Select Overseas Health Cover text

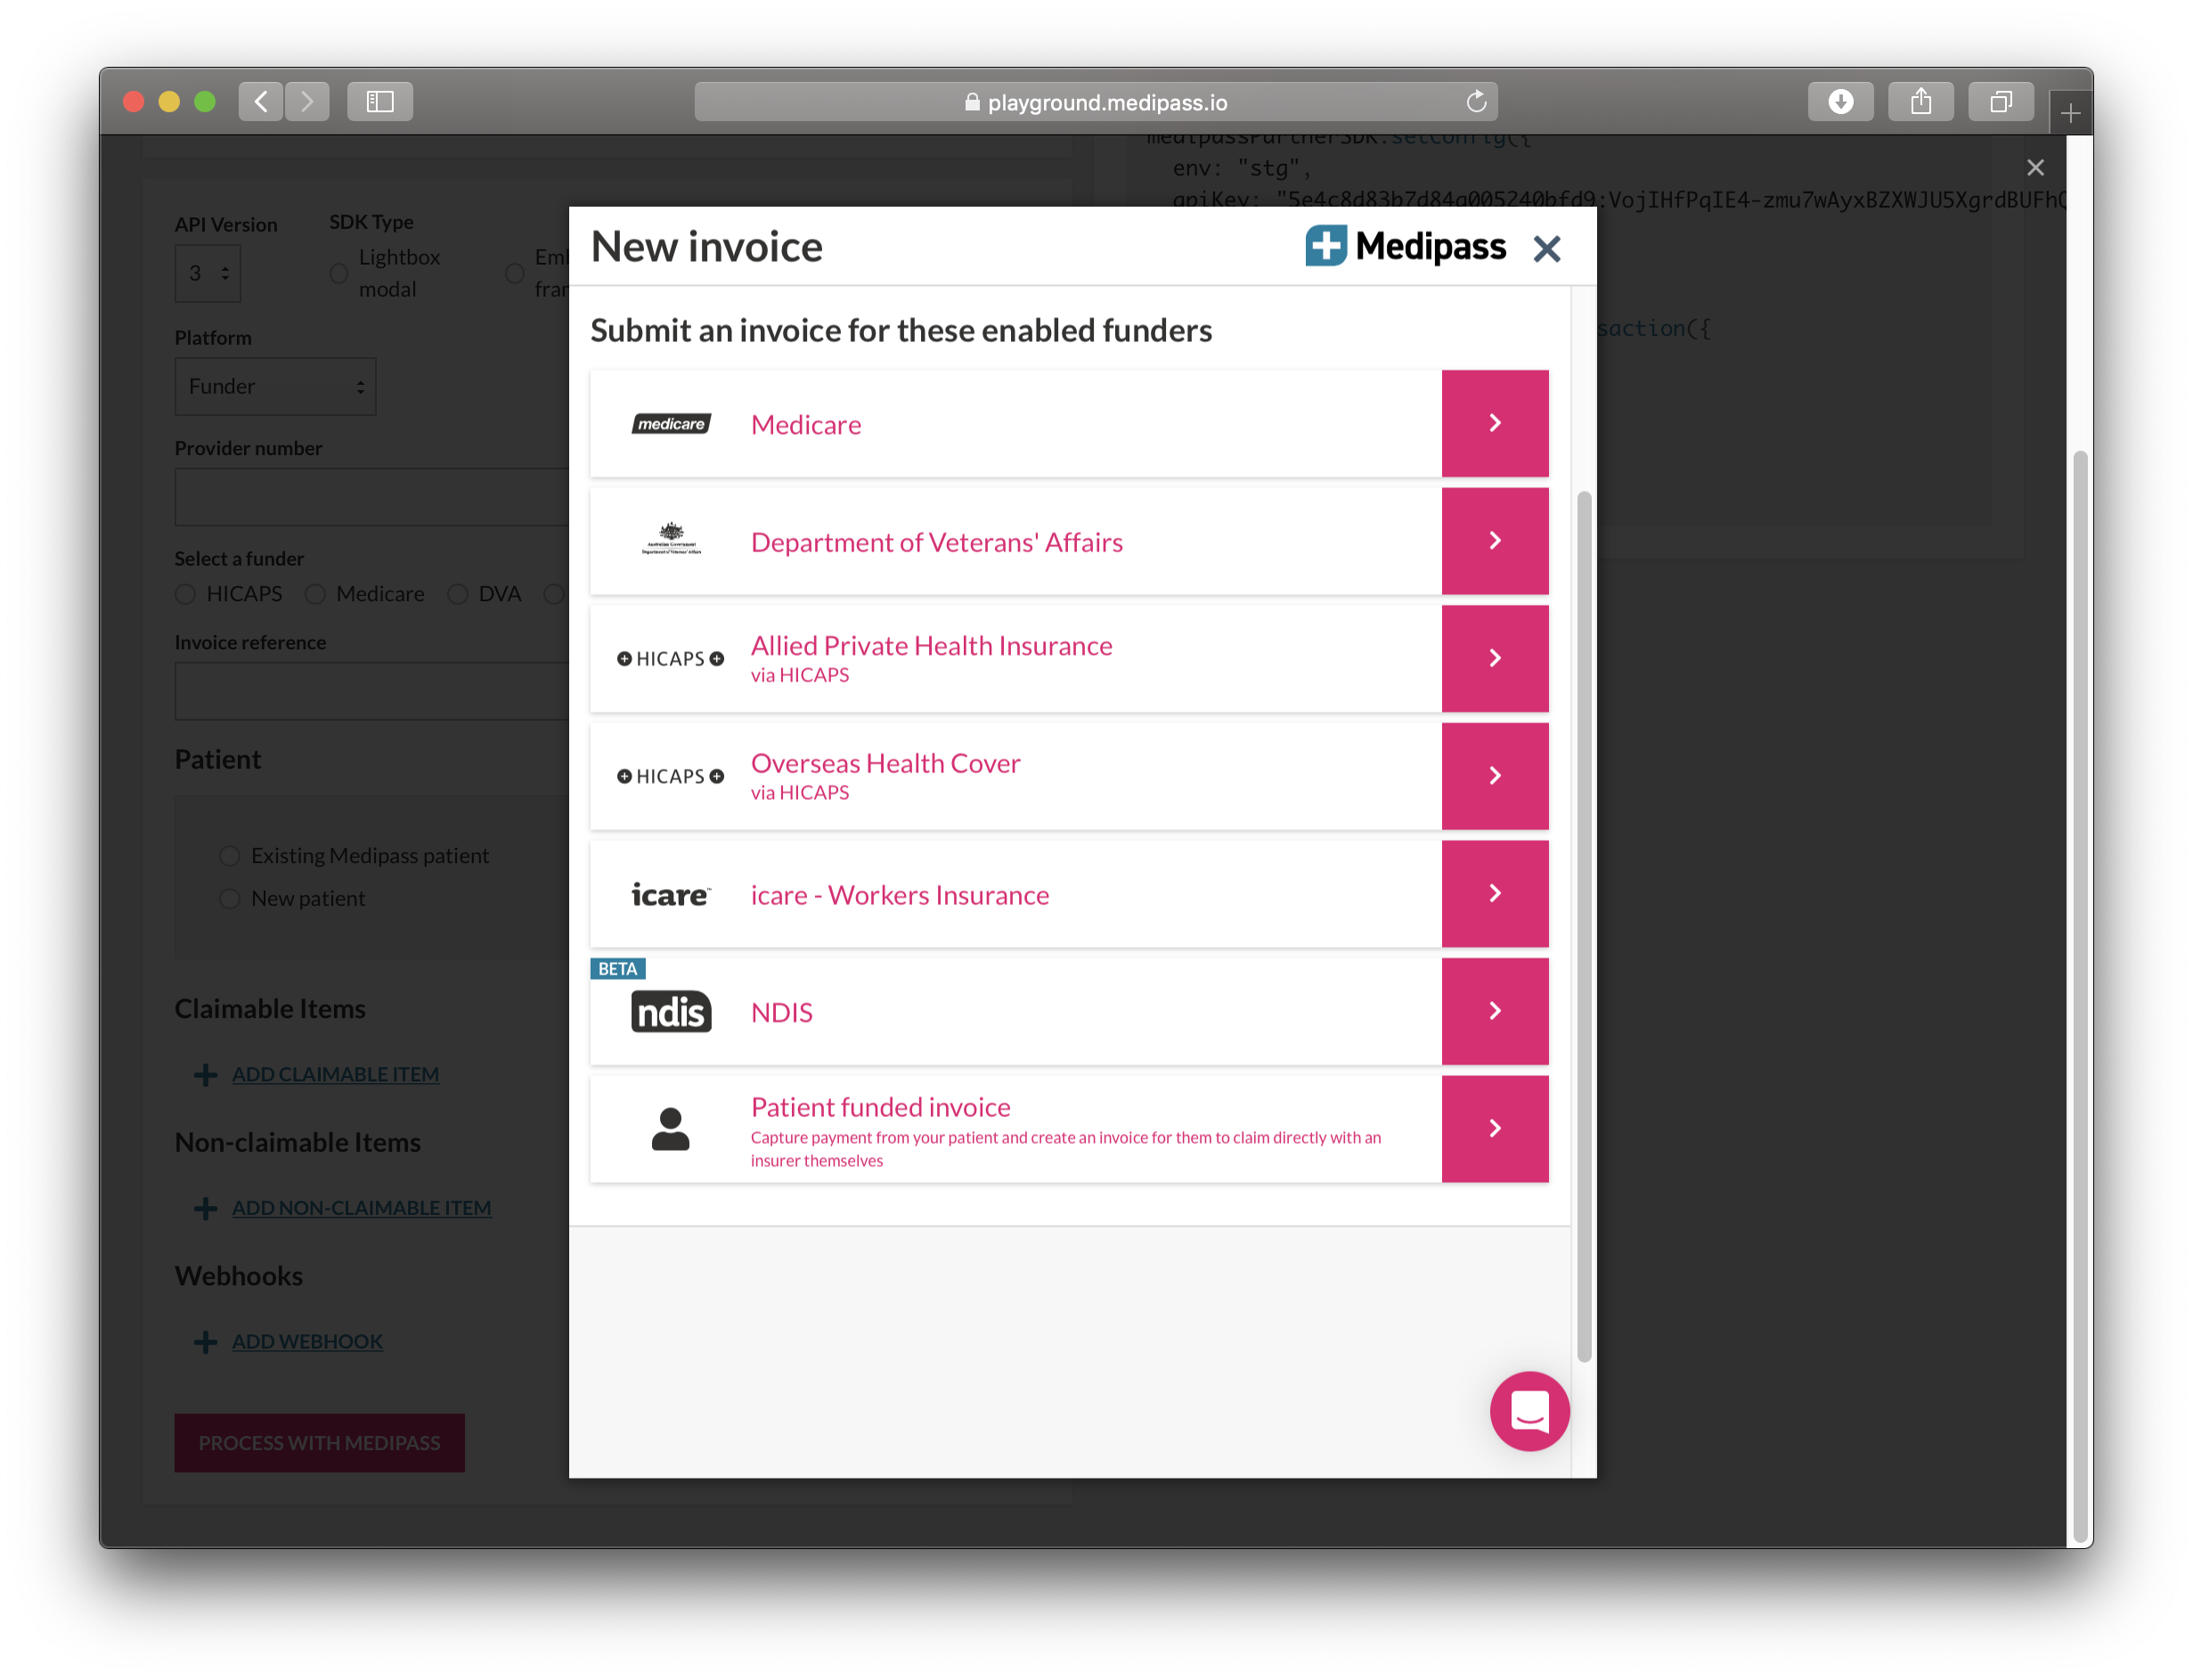[886, 763]
